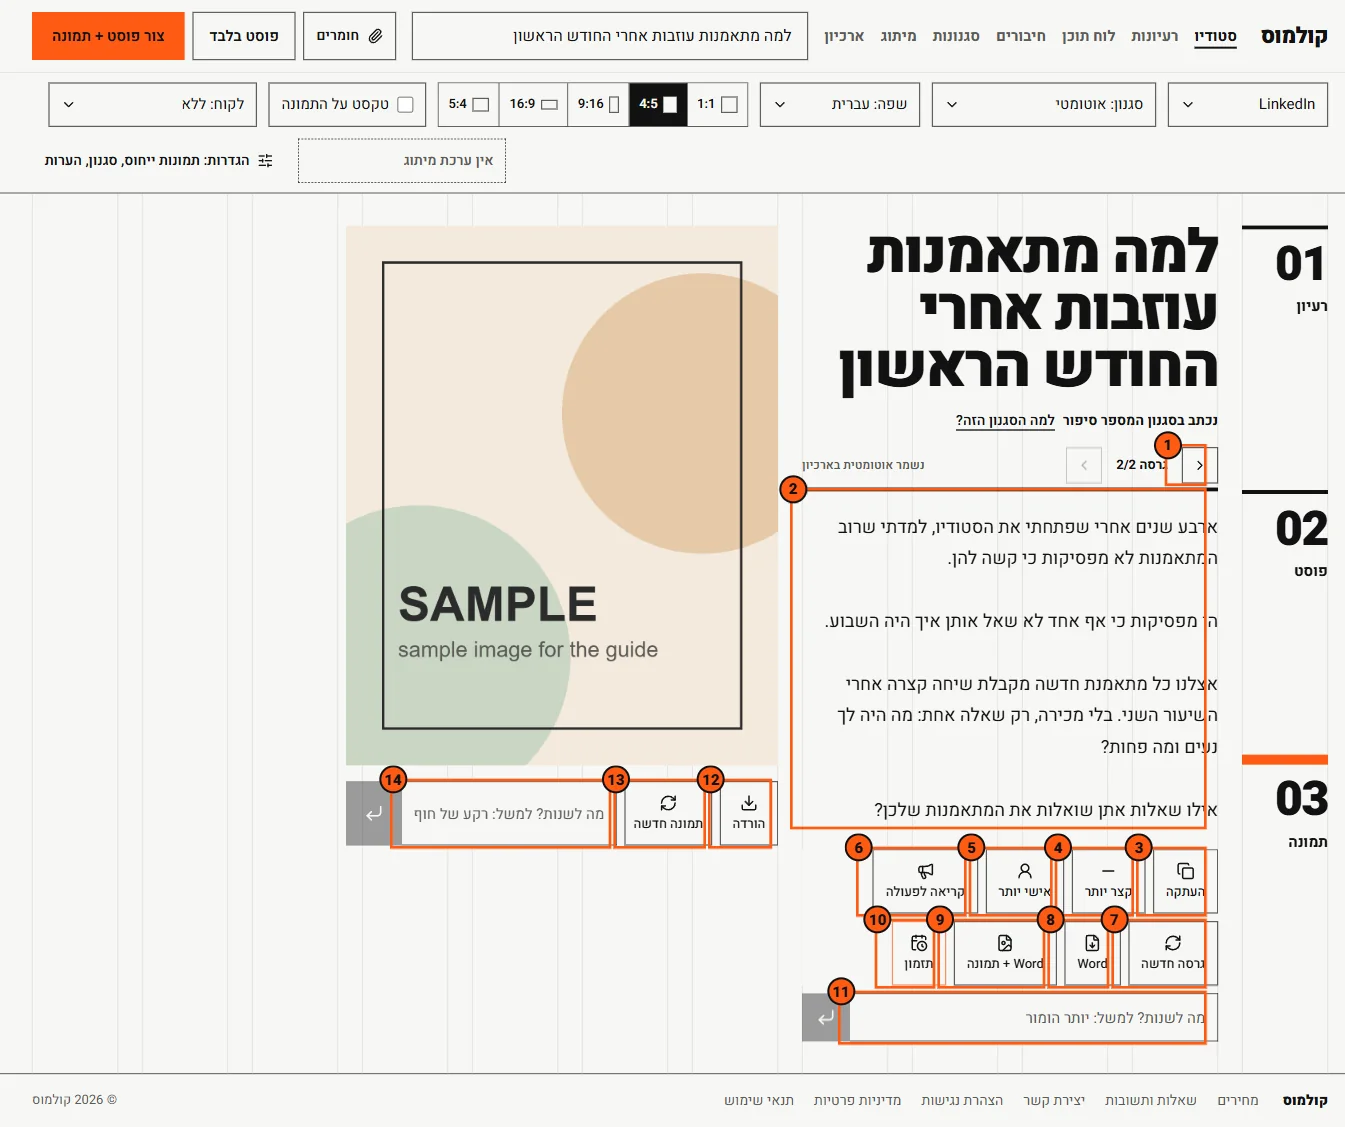The image size is (1345, 1127).
Task: Open the סטודיו tab
Action: click(1215, 36)
